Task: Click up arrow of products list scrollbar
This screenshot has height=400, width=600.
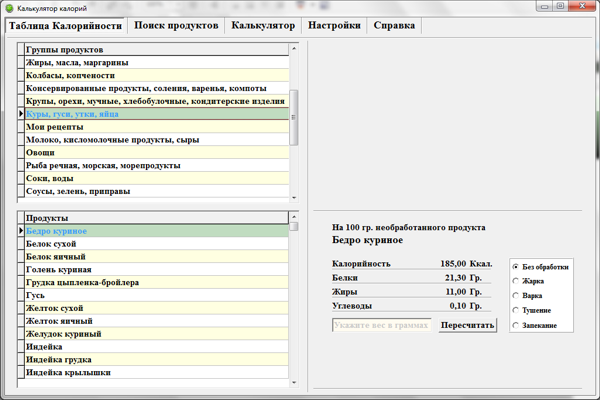Action: click(x=294, y=217)
